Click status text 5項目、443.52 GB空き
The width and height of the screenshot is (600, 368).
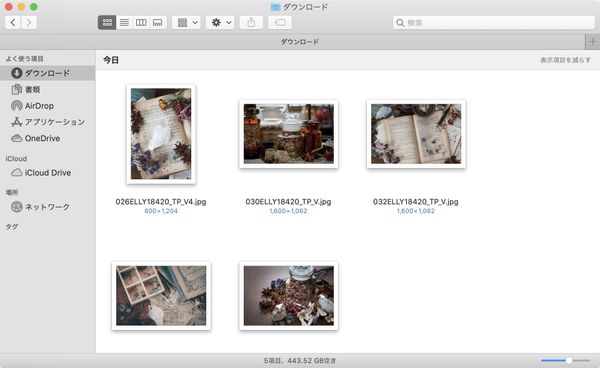[300, 360]
